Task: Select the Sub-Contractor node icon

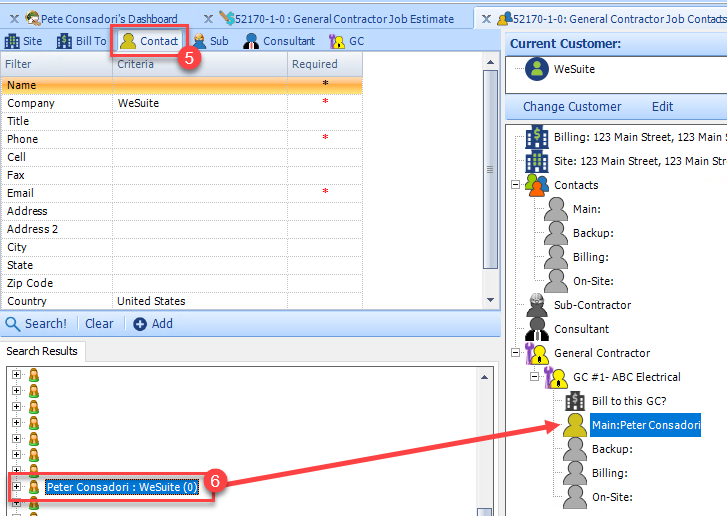Action: pos(537,305)
